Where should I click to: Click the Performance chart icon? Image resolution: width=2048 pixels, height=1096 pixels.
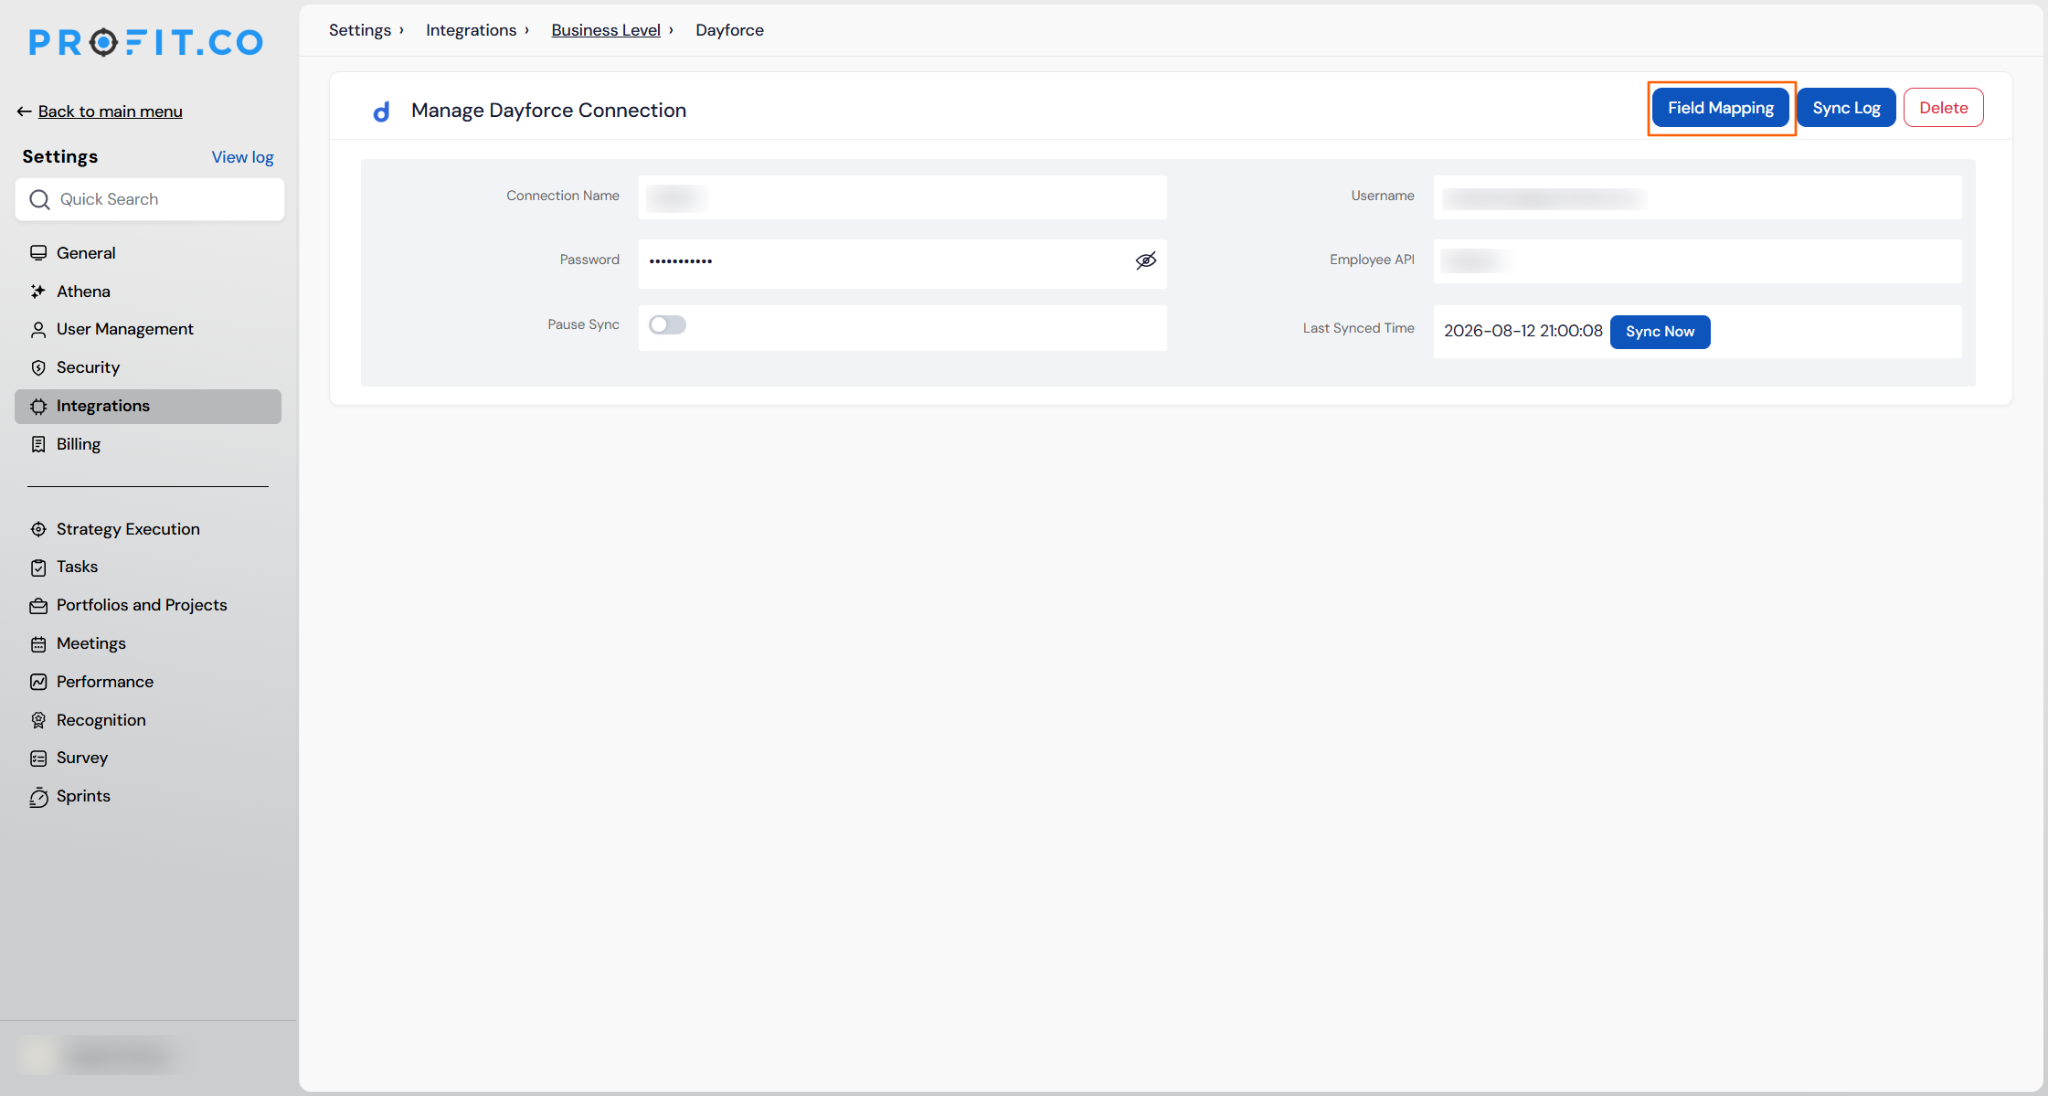[x=38, y=682]
